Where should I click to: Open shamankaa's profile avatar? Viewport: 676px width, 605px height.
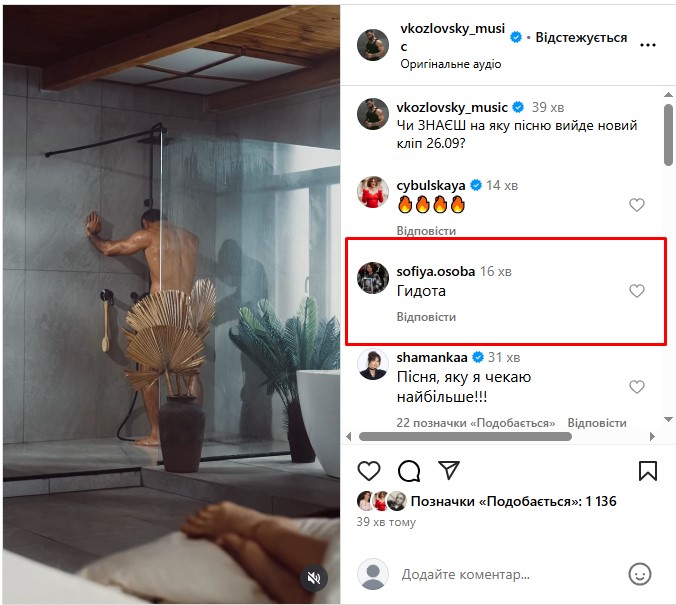point(373,363)
